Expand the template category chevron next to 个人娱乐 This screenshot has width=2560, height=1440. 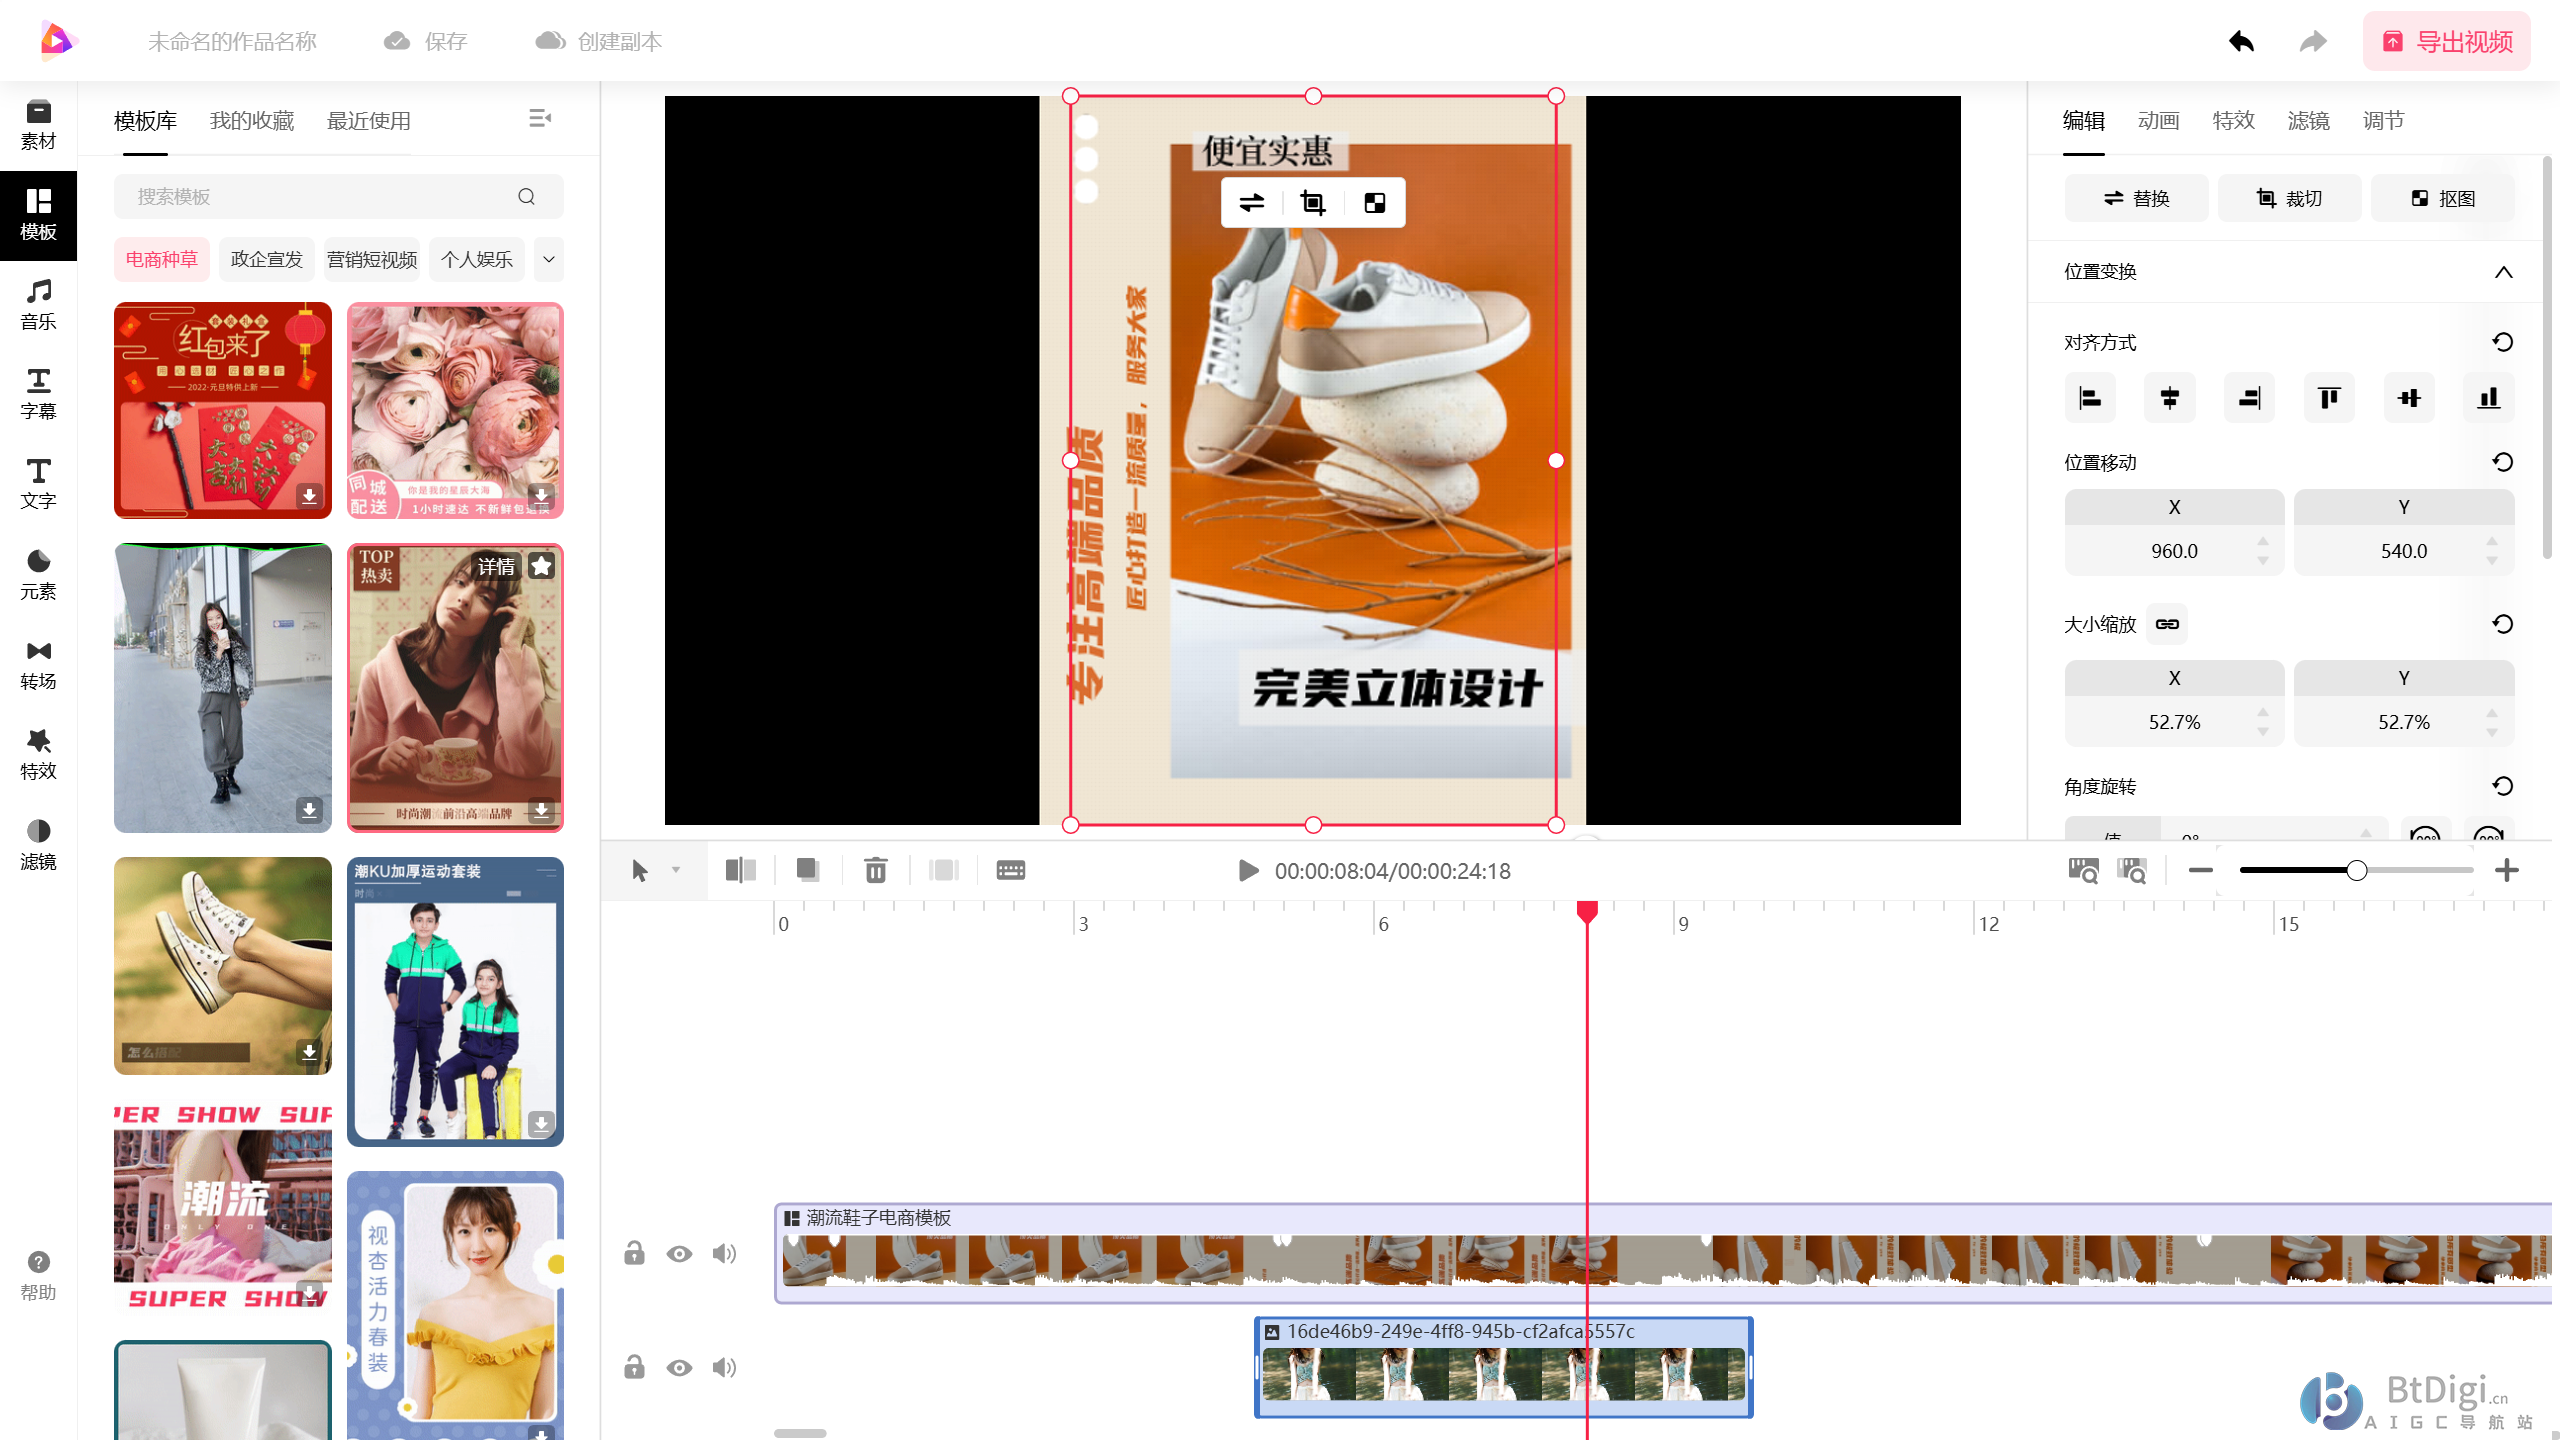click(x=548, y=259)
